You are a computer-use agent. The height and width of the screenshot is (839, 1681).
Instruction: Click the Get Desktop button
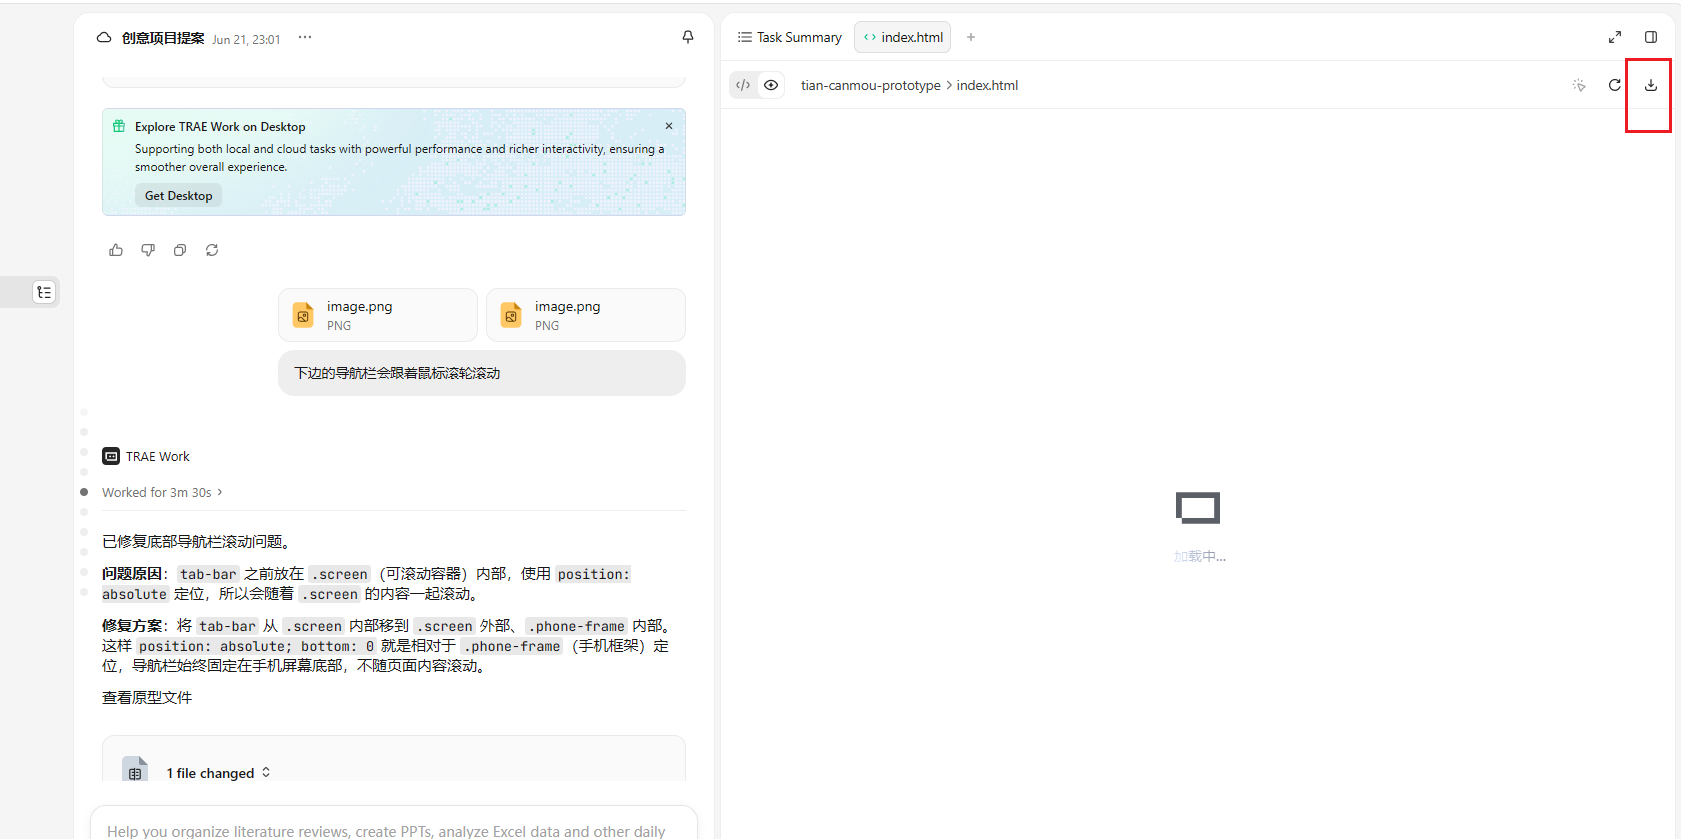[x=179, y=196]
